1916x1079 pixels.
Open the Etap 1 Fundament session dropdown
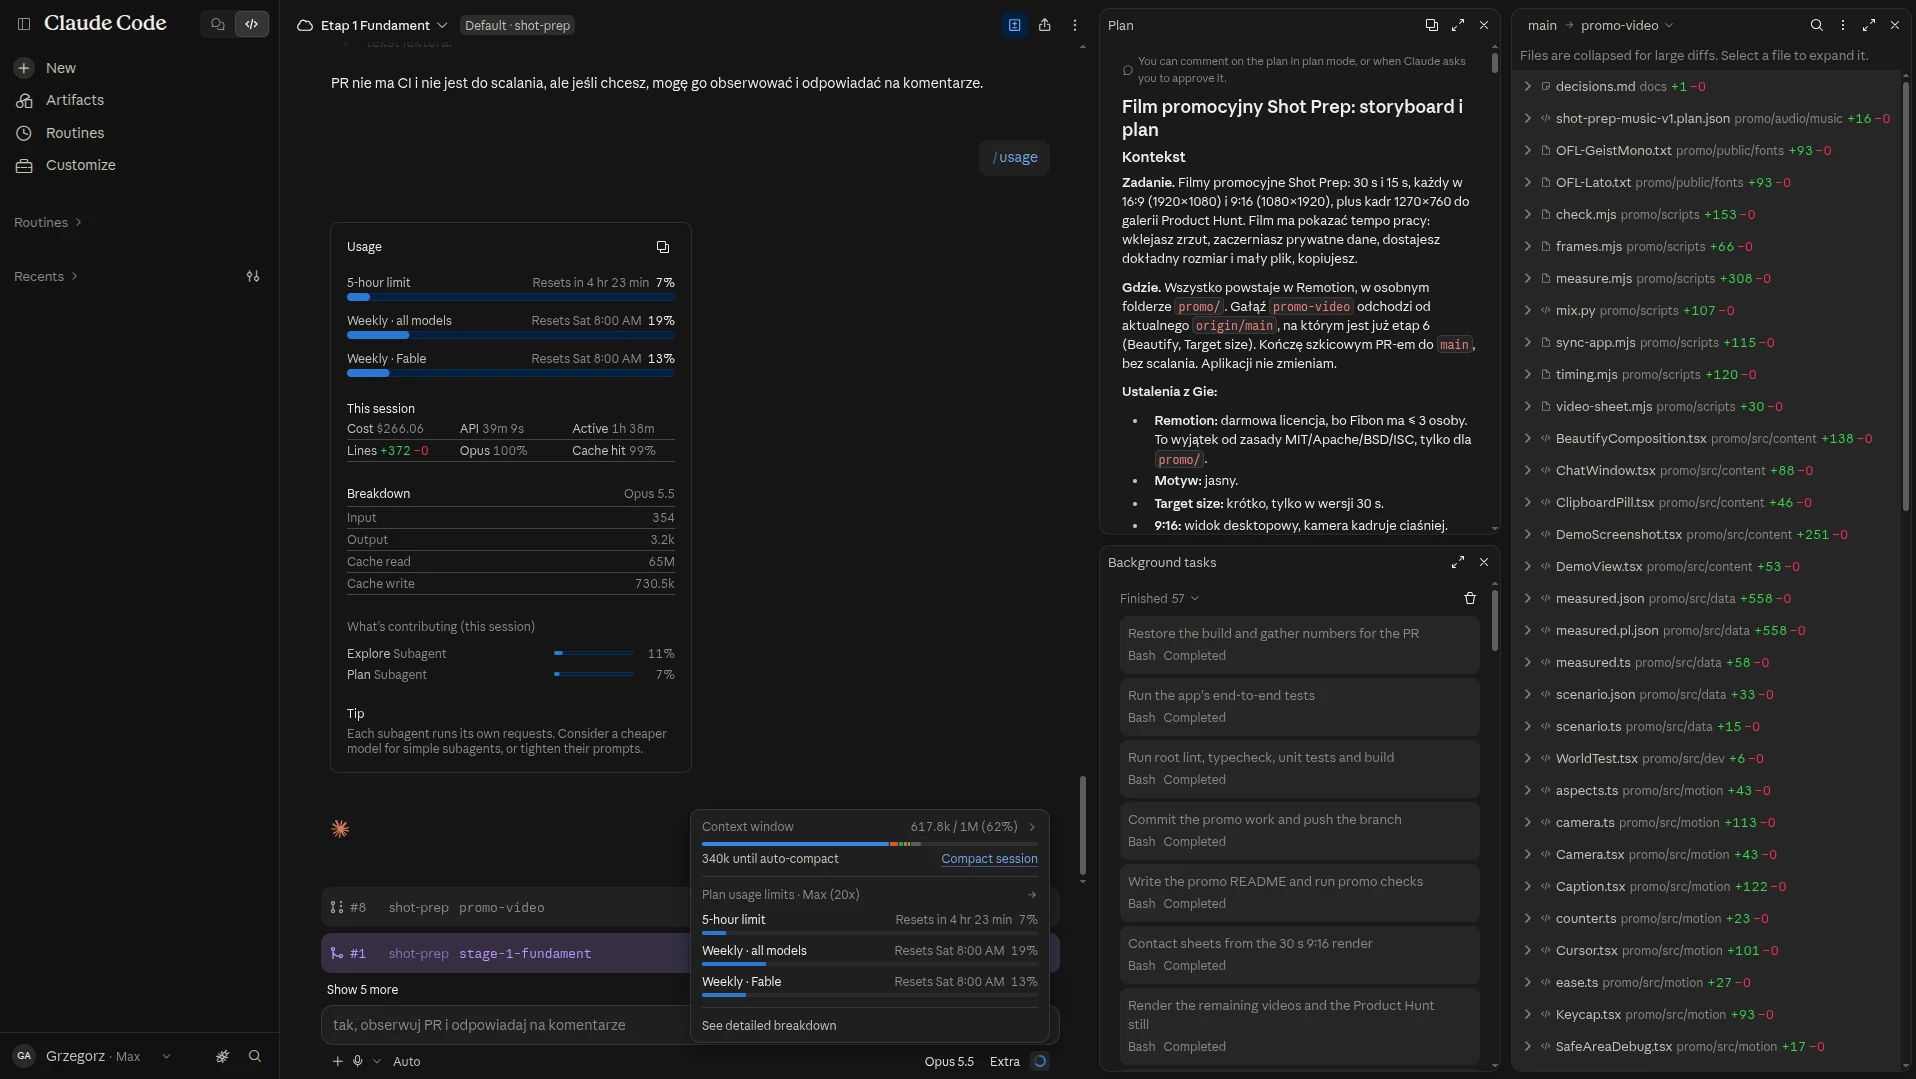(x=383, y=25)
